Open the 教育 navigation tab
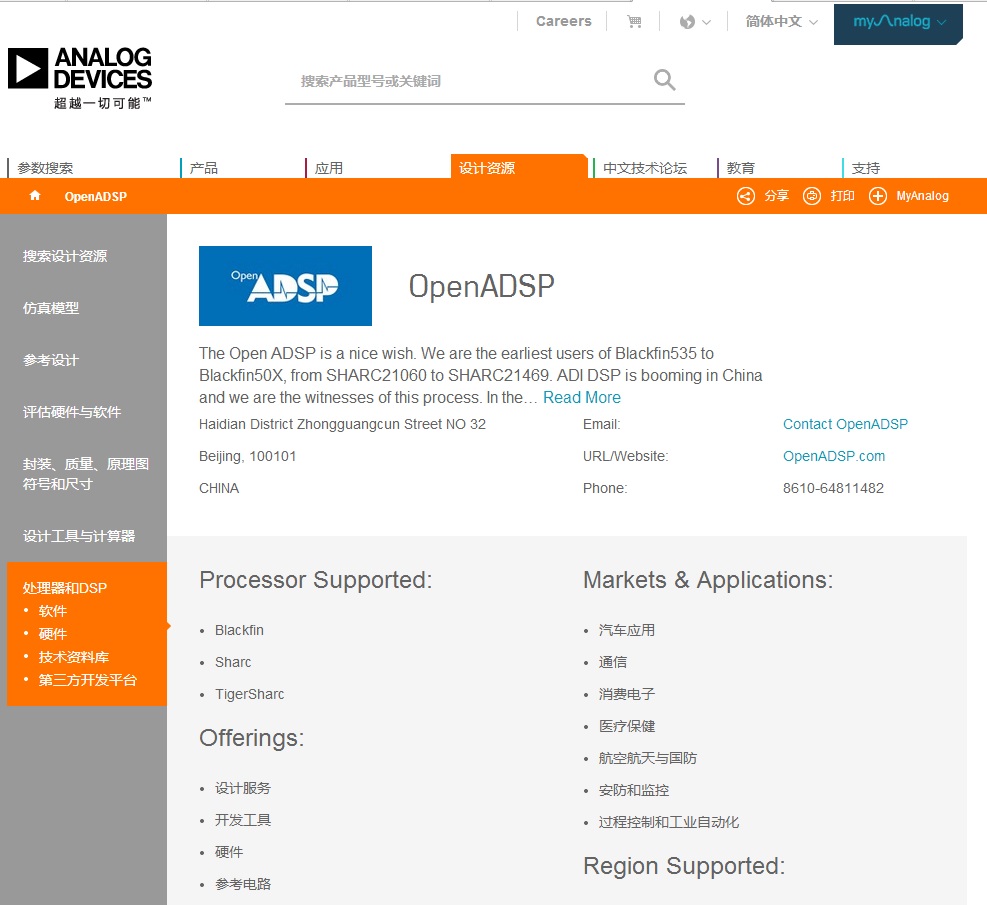Viewport: 987px width, 905px height. click(x=740, y=168)
